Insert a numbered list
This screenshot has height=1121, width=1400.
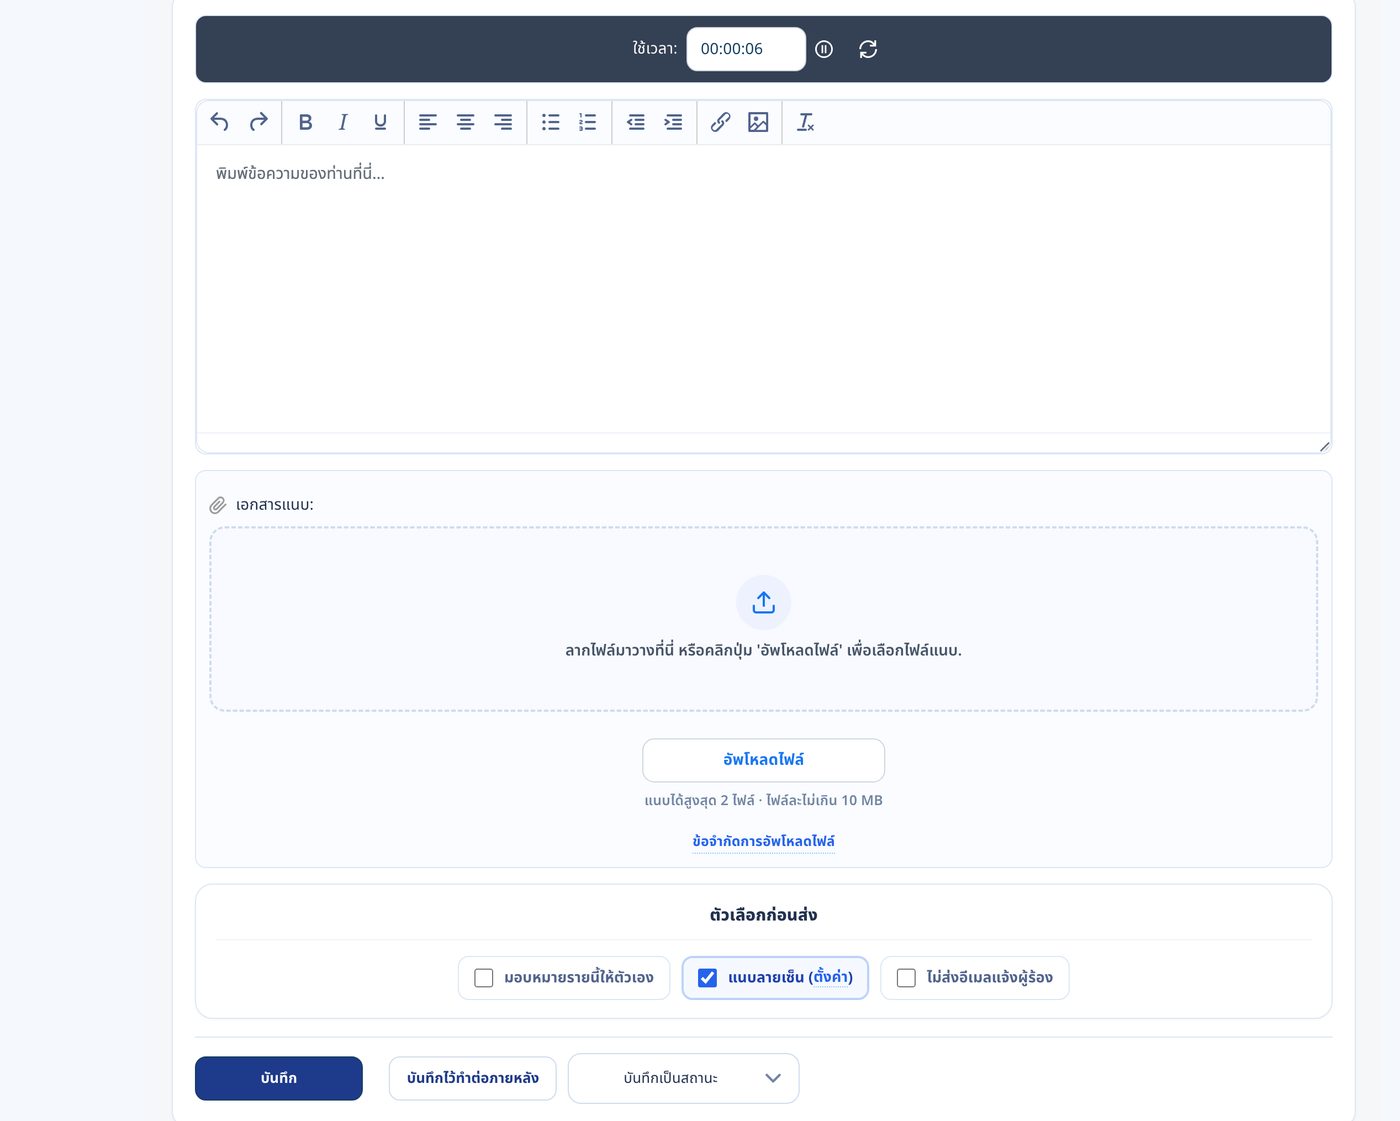tap(588, 122)
